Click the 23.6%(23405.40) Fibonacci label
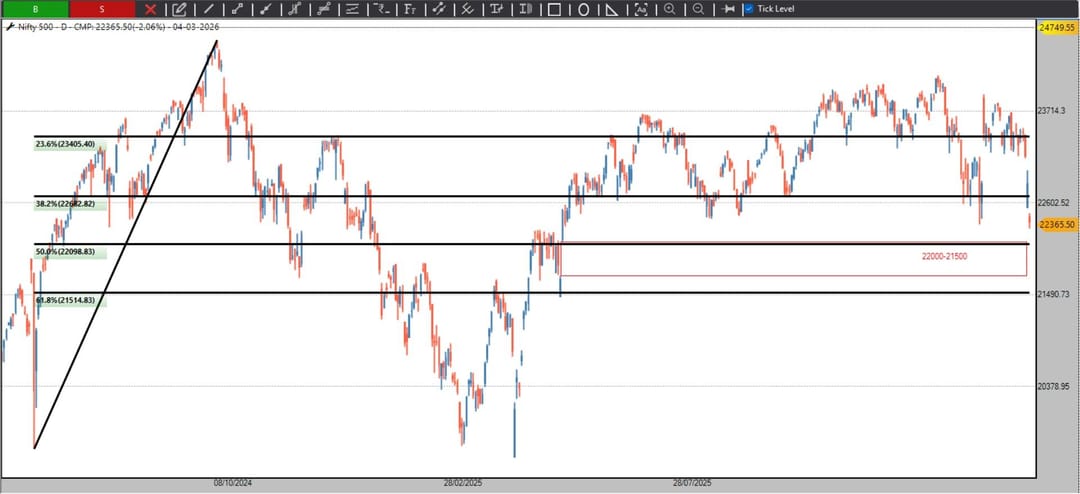 point(65,145)
